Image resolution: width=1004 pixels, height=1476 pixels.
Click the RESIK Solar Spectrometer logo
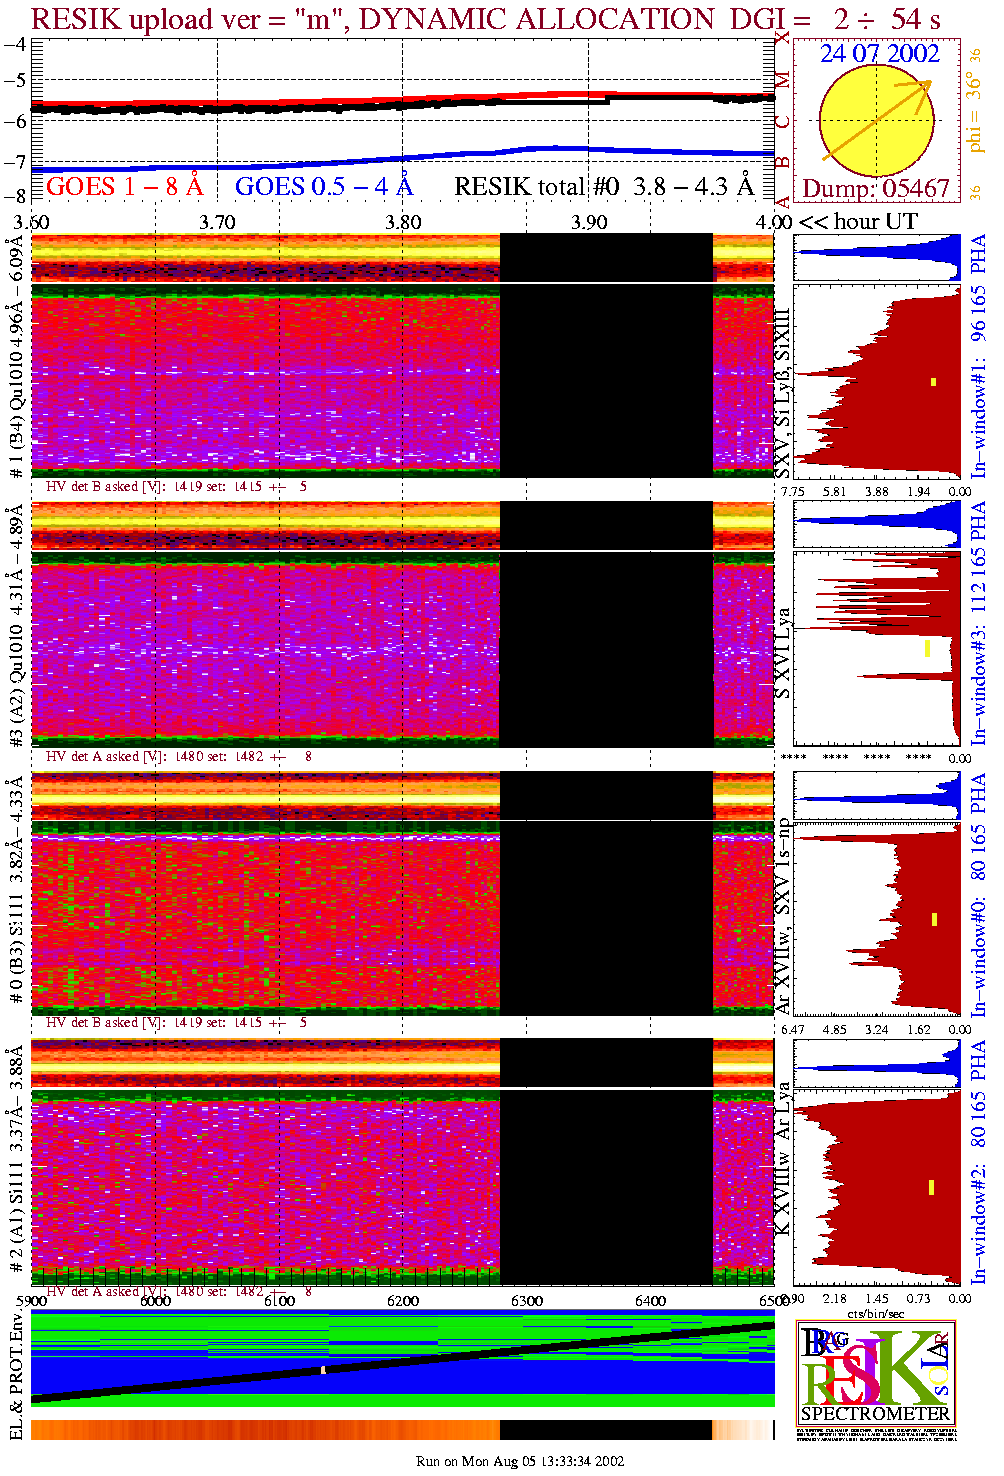876,1371
